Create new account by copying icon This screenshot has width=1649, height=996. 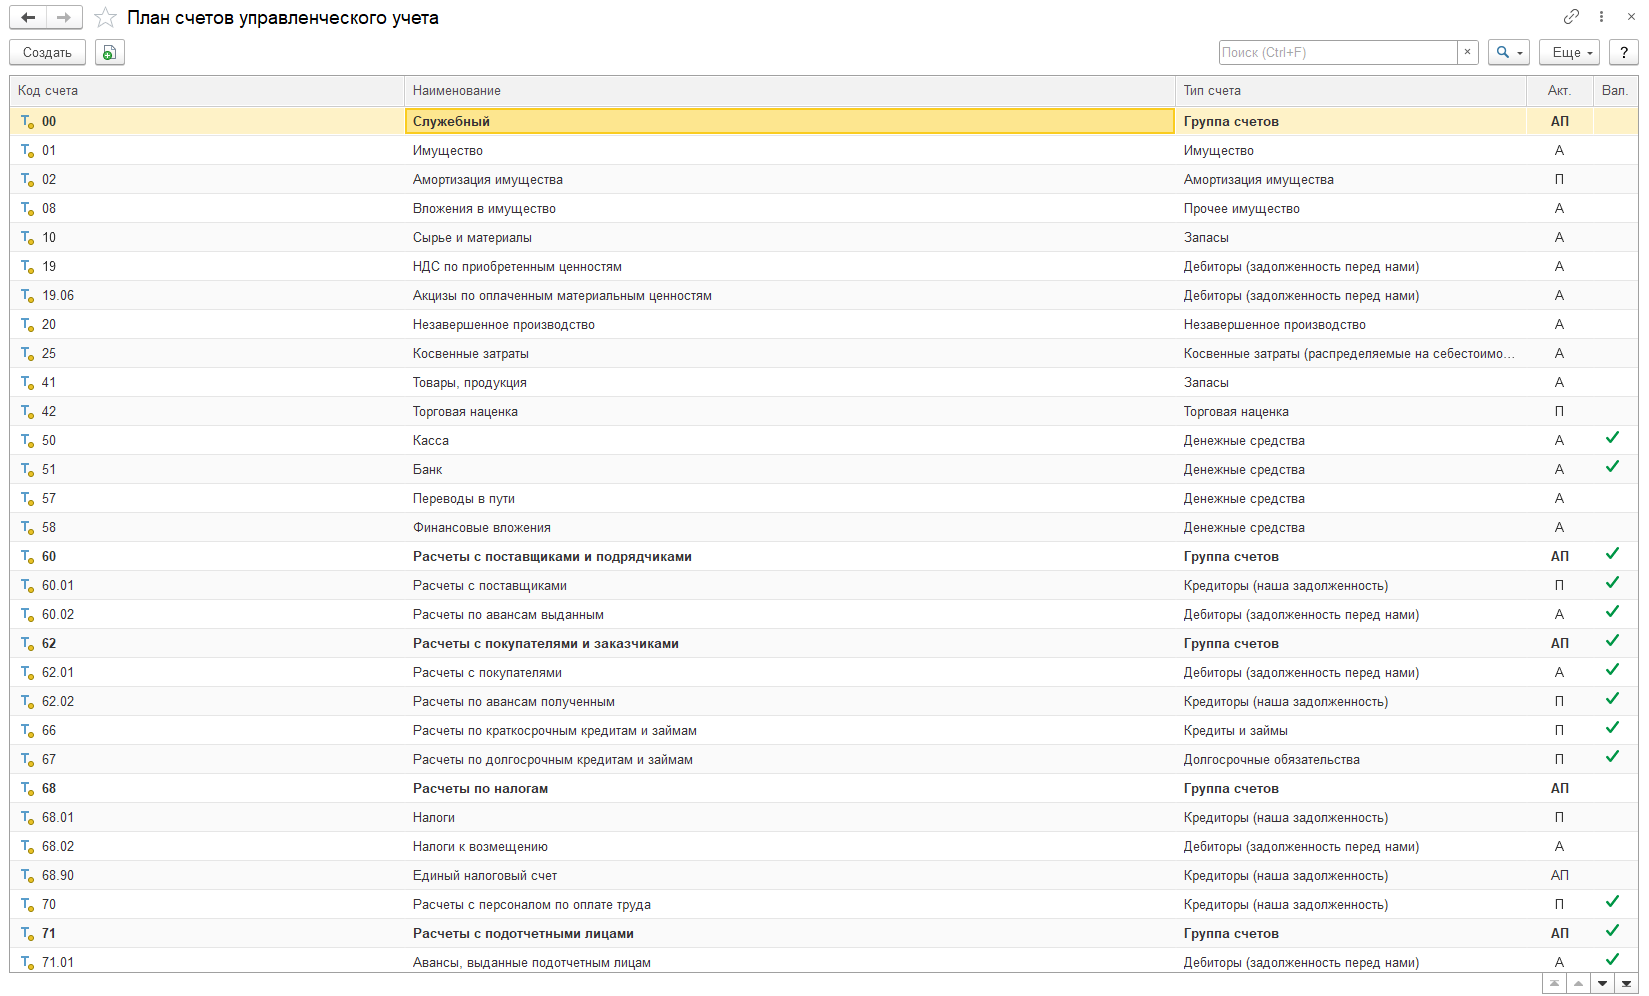[x=110, y=52]
